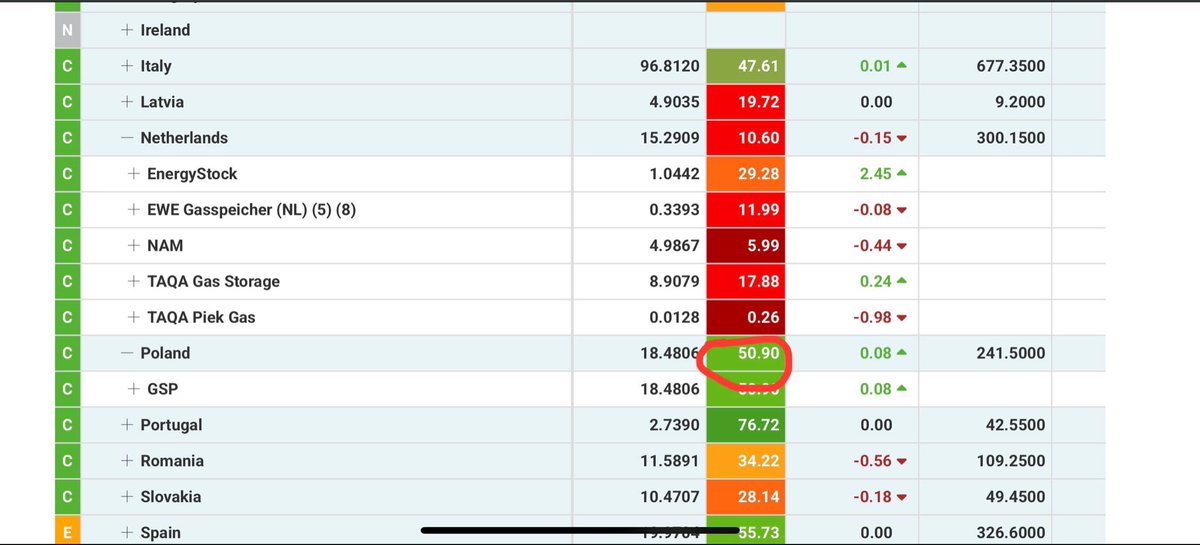
Task: Expand the Spain row
Action: [127, 533]
